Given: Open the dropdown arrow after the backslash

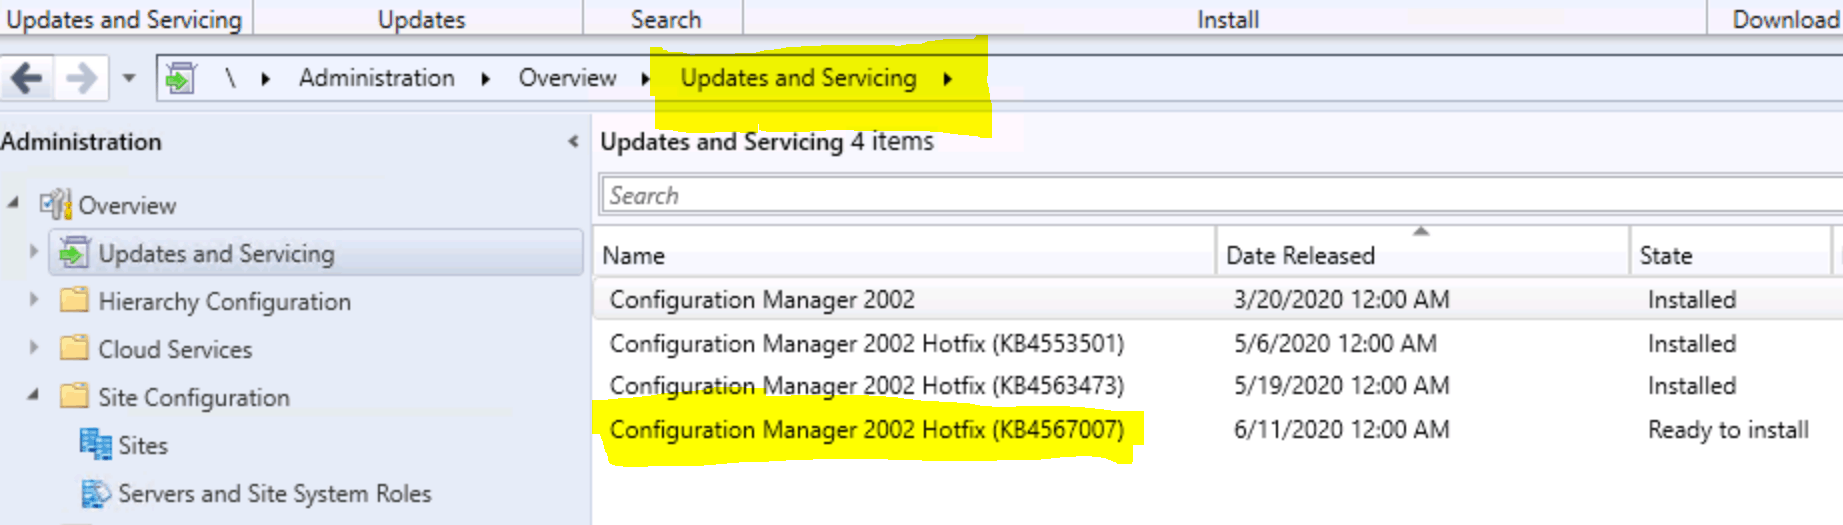Looking at the screenshot, I should (x=265, y=78).
